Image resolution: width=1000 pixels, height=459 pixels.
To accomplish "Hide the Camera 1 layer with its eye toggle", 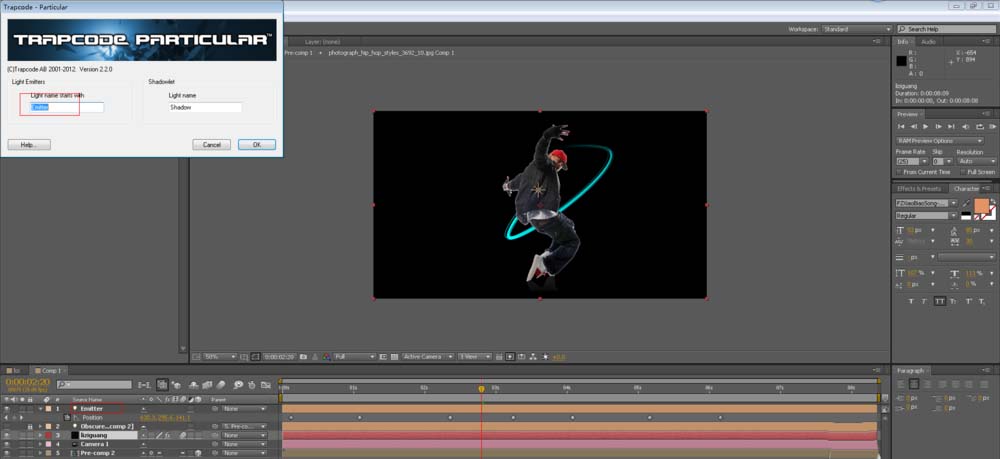I will (x=6, y=444).
